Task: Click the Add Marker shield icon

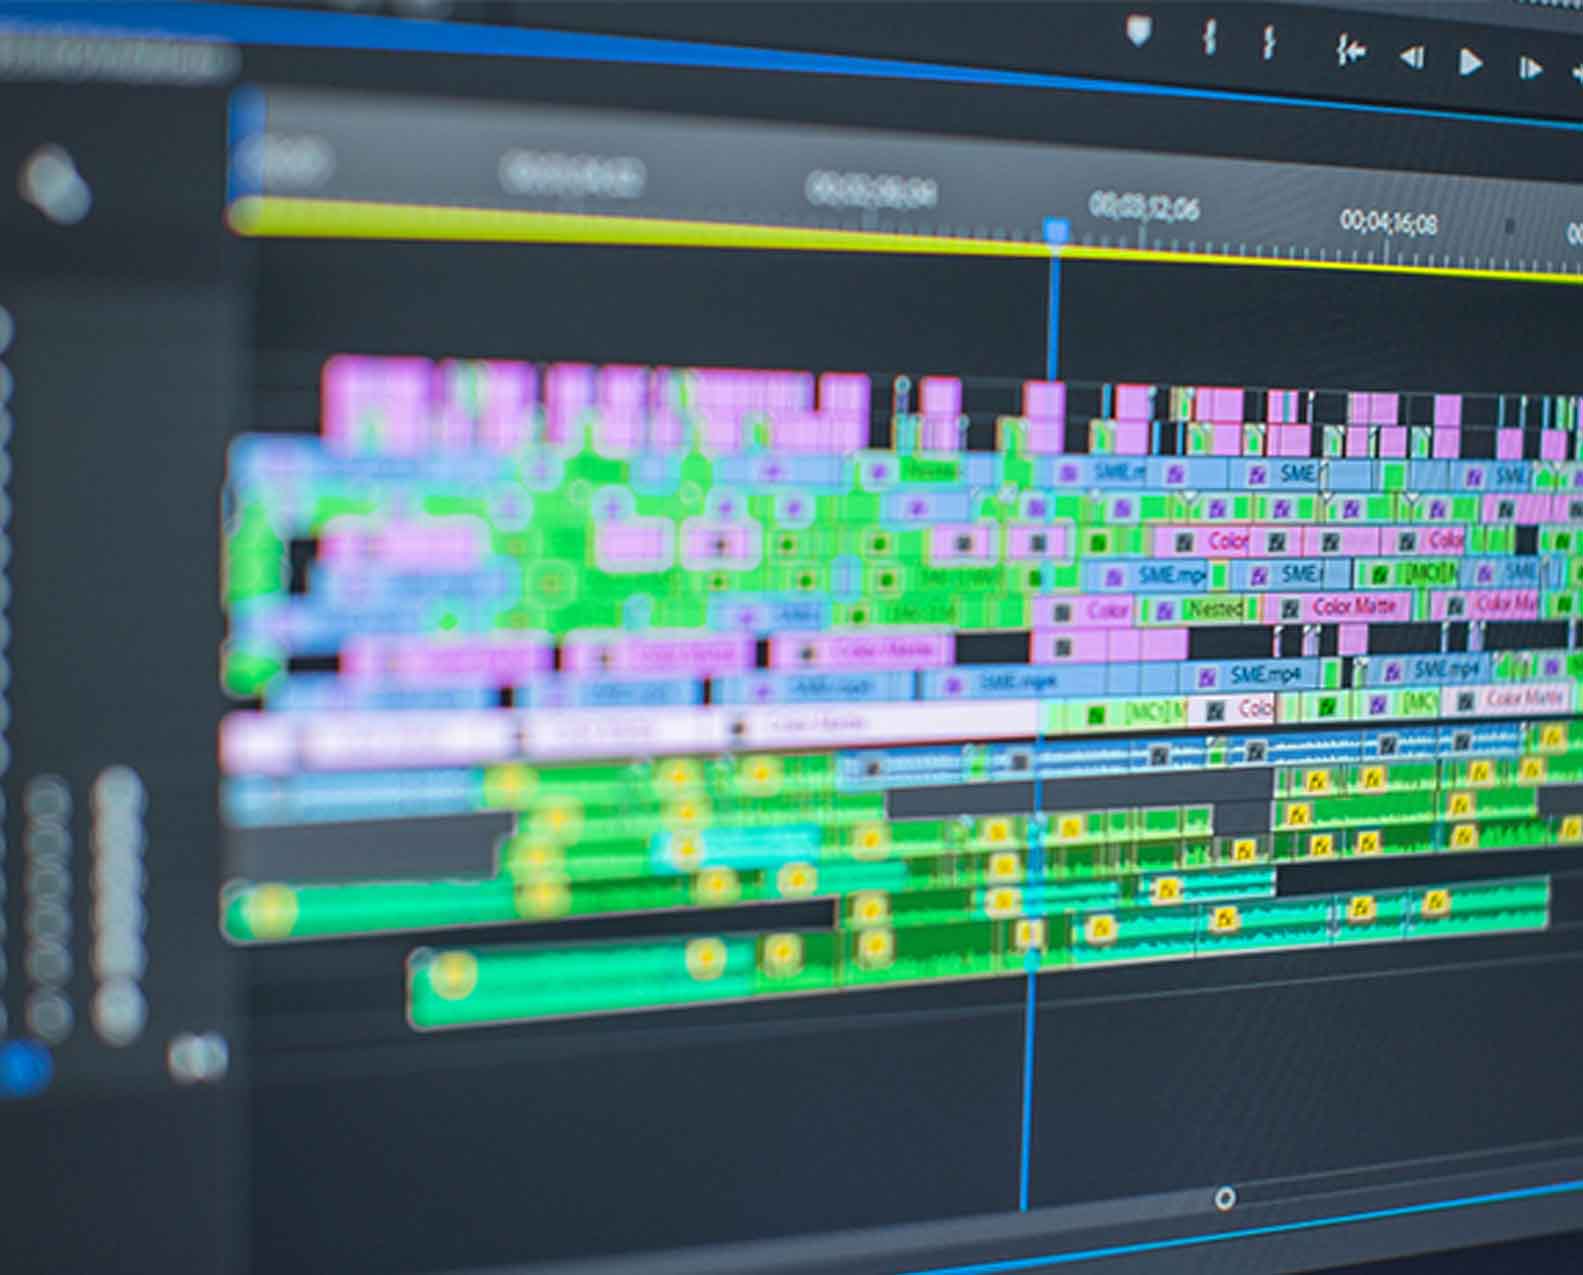Action: coord(1138,31)
